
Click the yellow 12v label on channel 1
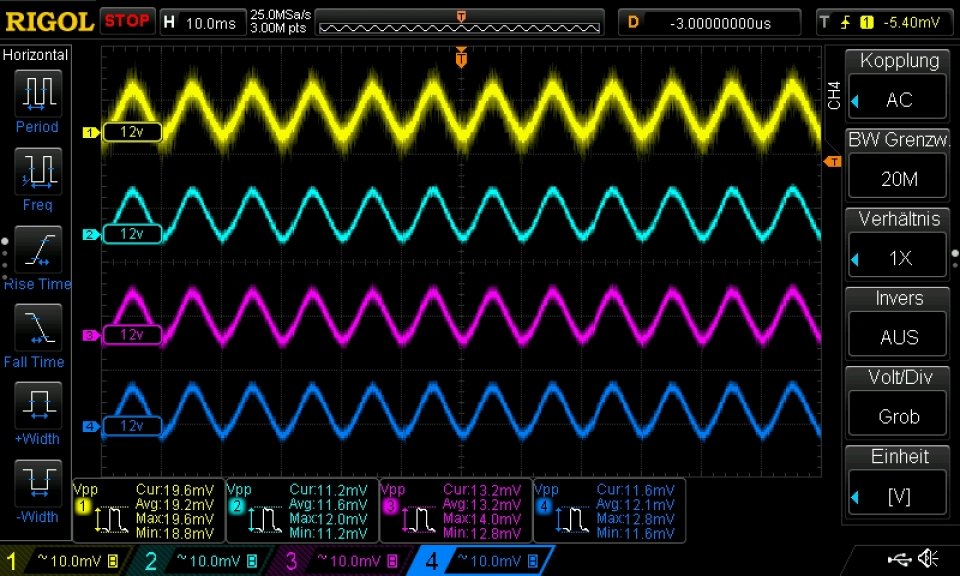[132, 132]
